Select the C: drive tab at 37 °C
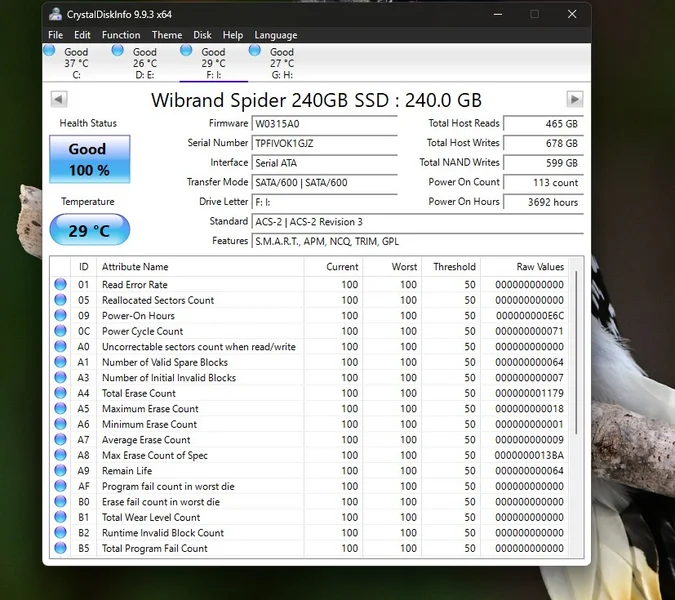This screenshot has width=675, height=600. pos(76,63)
